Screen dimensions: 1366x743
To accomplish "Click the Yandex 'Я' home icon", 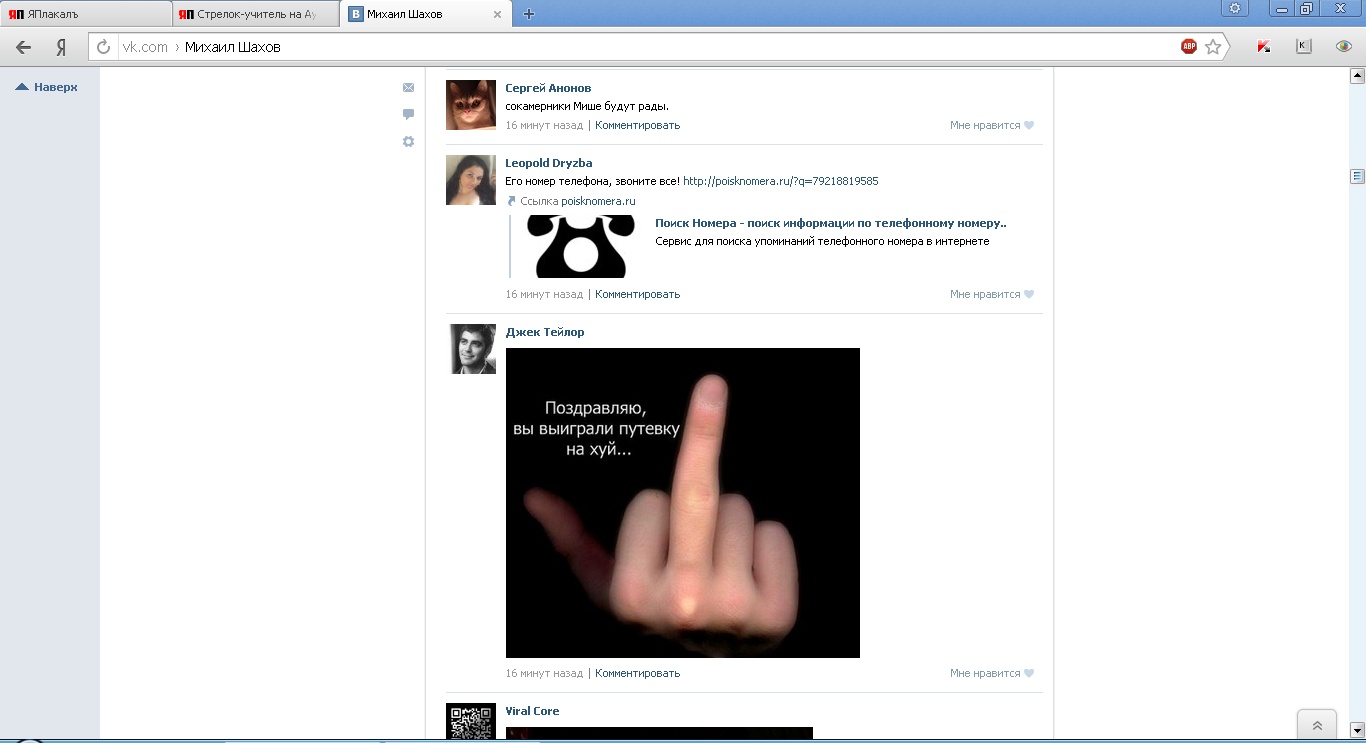I will pyautogui.click(x=61, y=47).
